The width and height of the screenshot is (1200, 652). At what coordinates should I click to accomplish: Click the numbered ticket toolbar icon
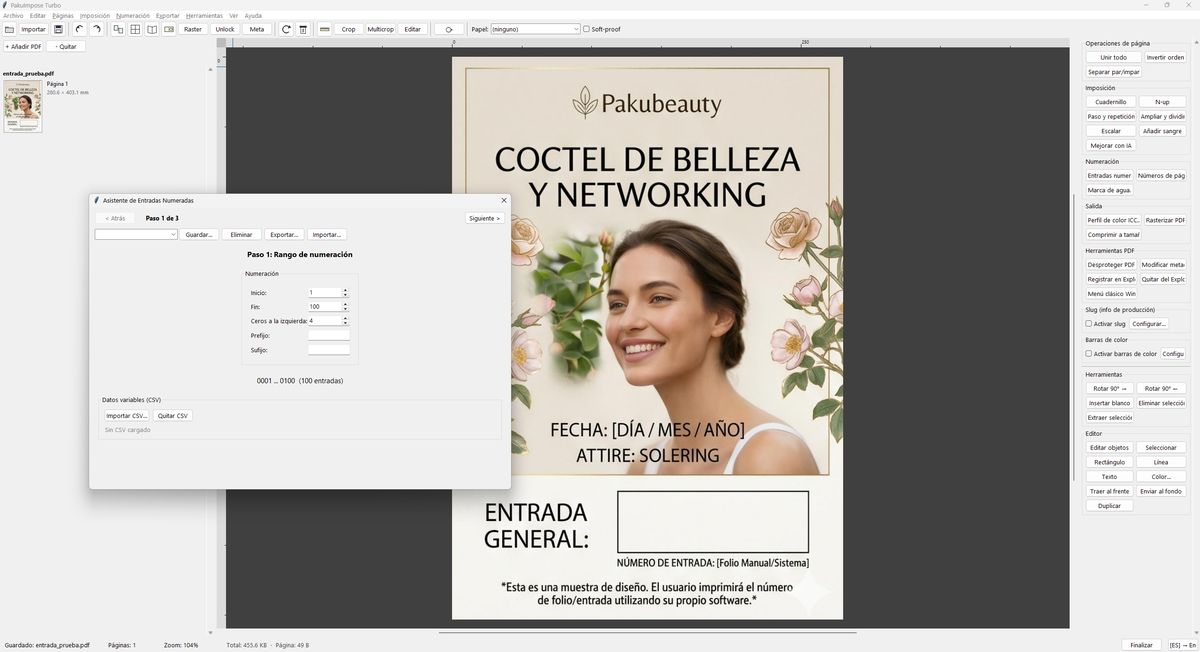(x=169, y=29)
